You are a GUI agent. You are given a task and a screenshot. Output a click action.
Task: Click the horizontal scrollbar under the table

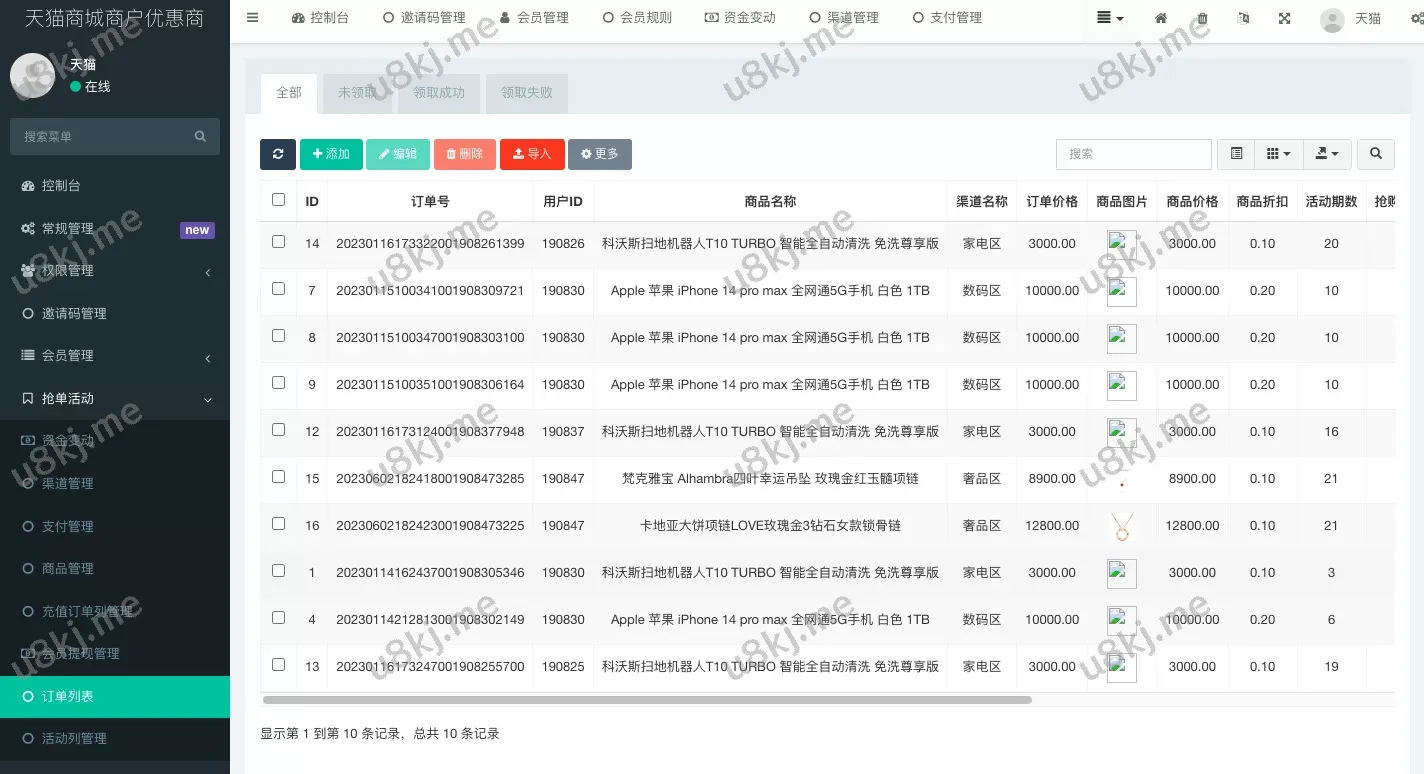point(646,700)
